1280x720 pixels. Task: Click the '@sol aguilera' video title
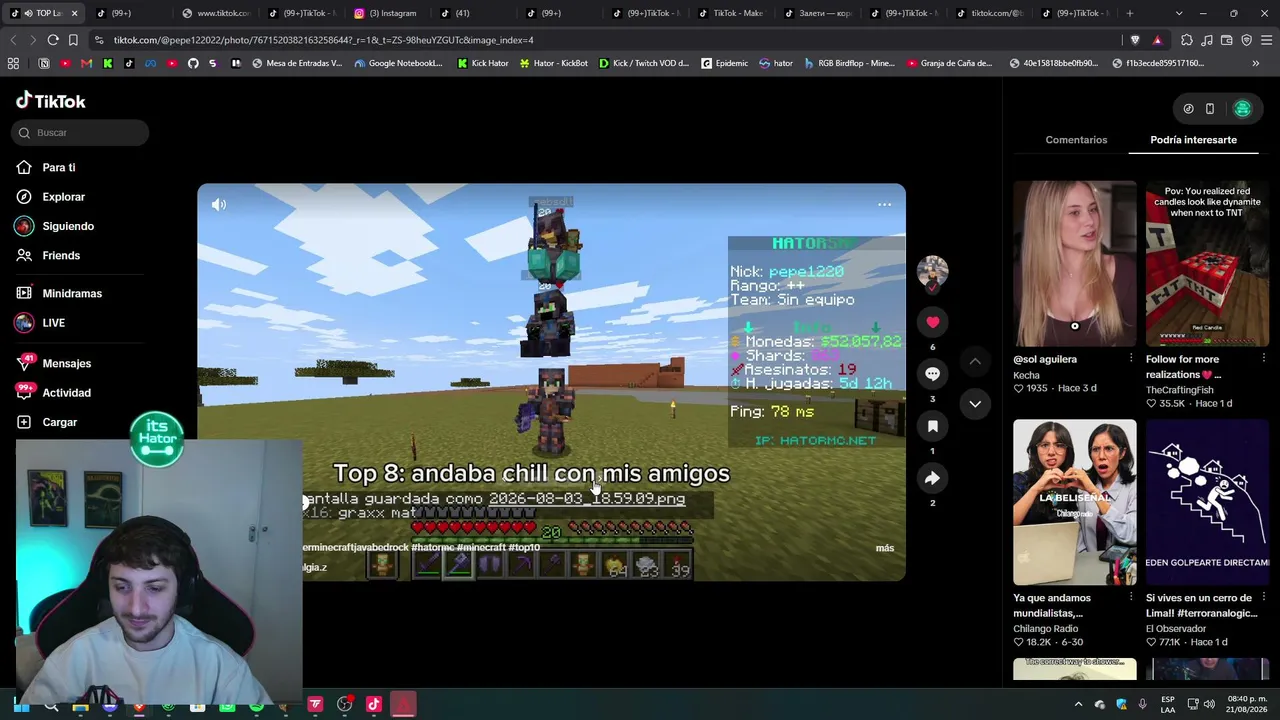[1045, 360]
